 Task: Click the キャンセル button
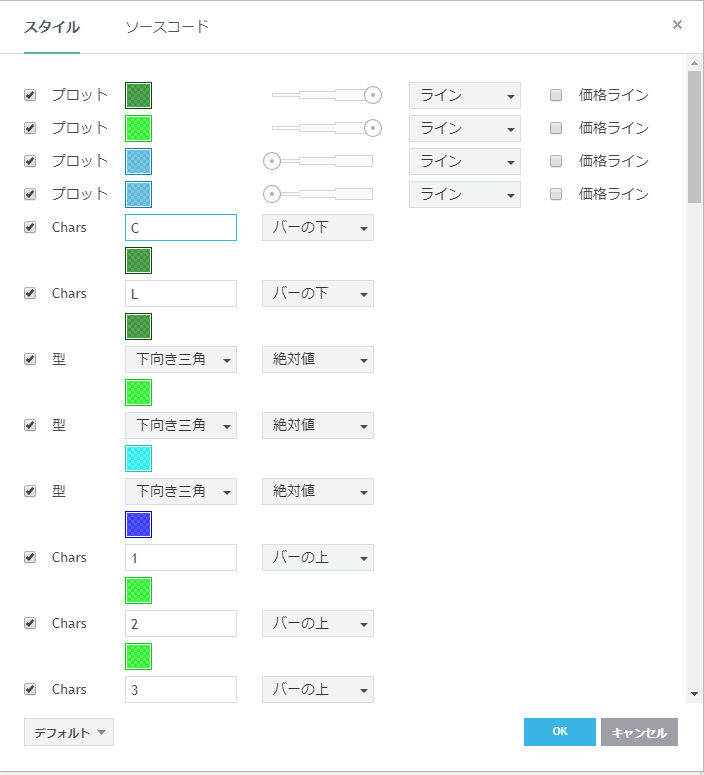(x=639, y=732)
